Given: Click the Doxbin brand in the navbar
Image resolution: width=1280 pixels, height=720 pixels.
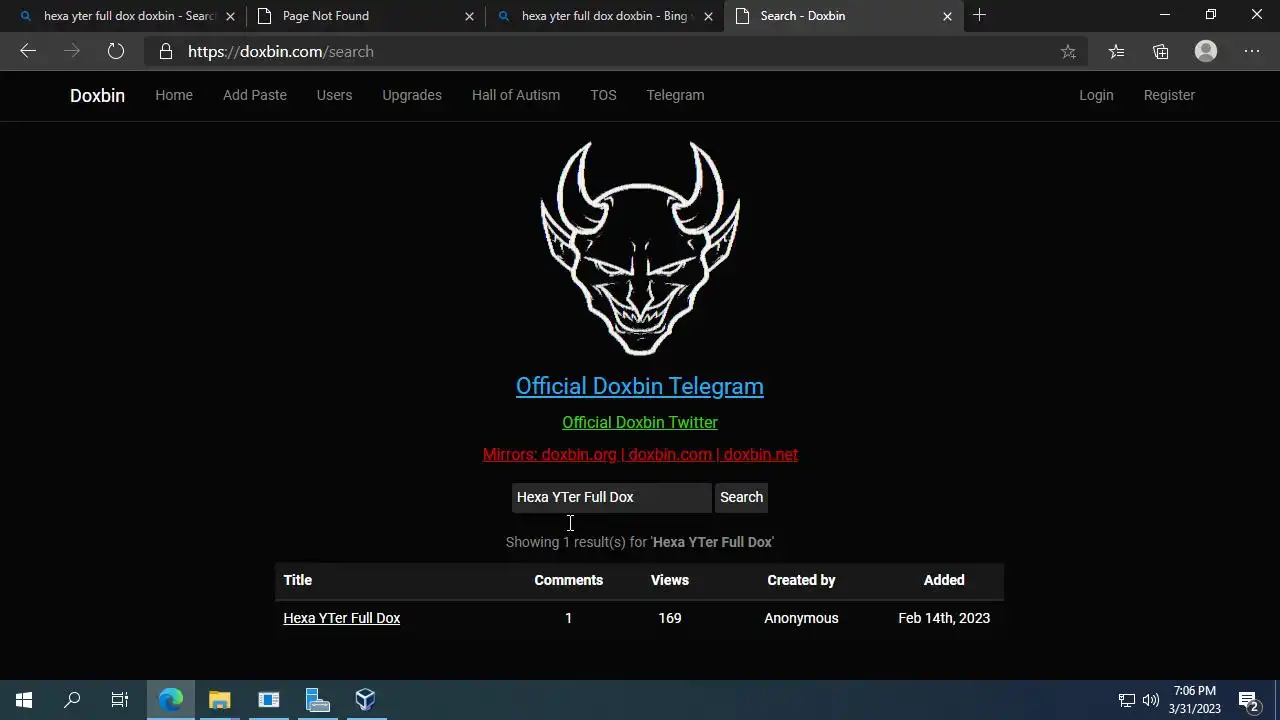Looking at the screenshot, I should coord(97,95).
